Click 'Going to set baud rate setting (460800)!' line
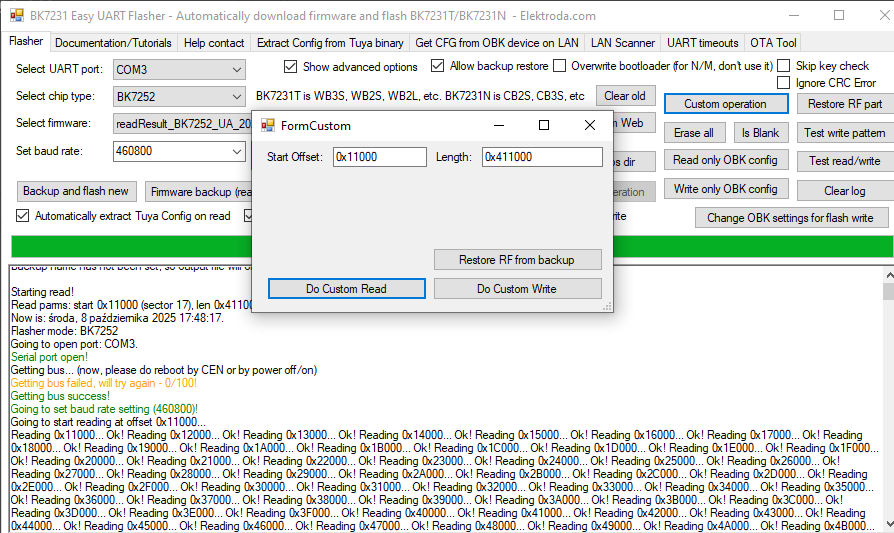Viewport: 894px width, 533px height. click(x=104, y=409)
